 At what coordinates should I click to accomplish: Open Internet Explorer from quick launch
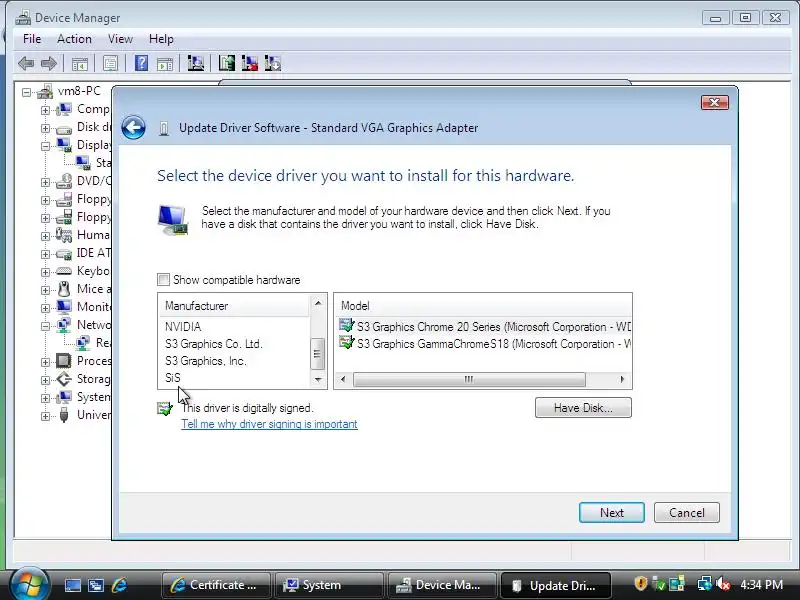(119, 585)
